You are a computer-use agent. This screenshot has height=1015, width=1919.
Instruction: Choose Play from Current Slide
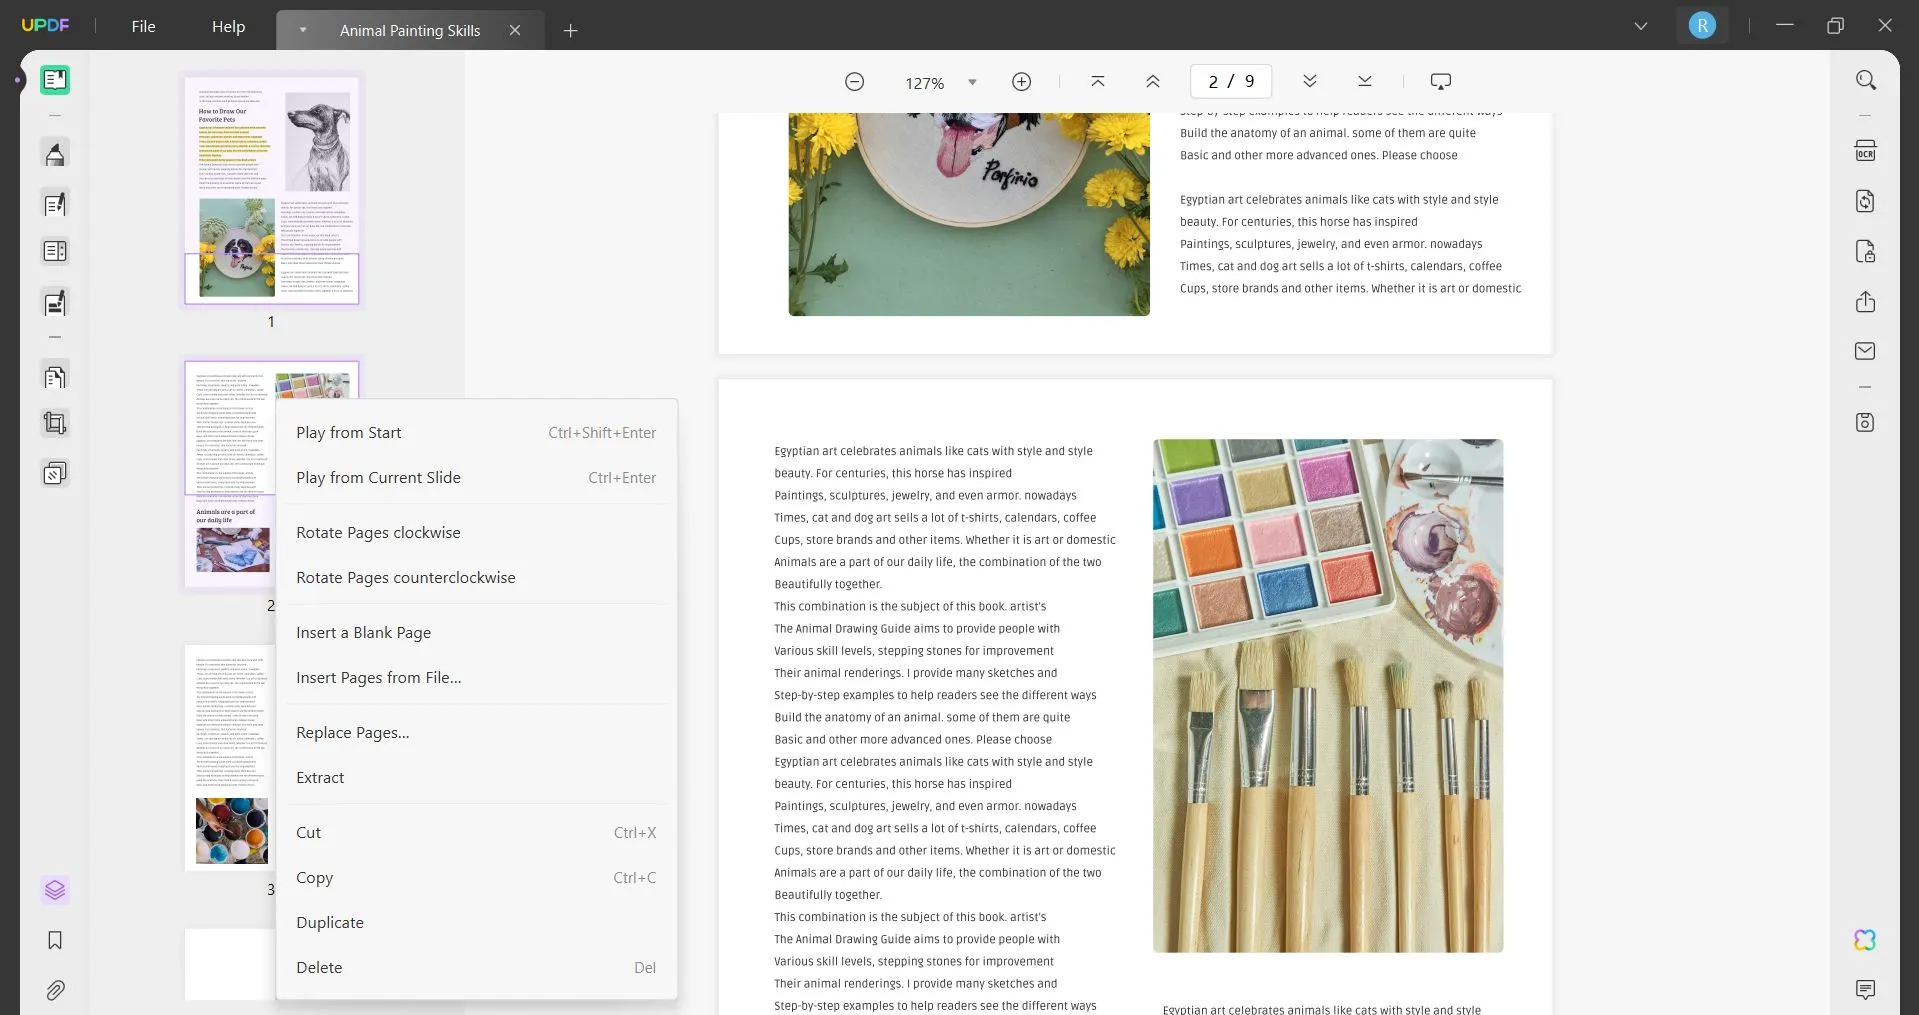click(x=476, y=478)
